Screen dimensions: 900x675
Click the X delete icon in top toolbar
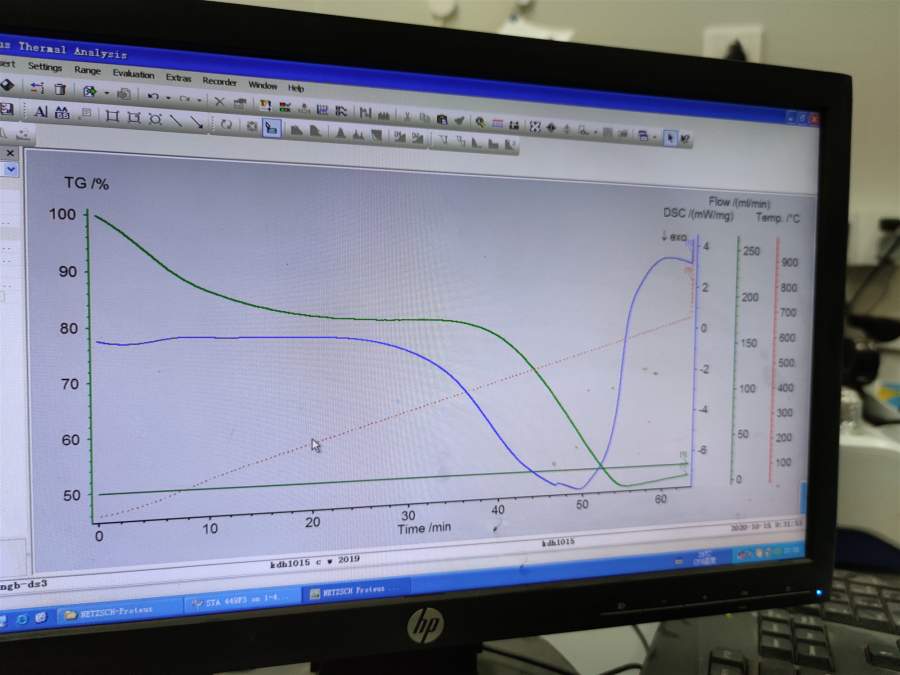[x=219, y=102]
